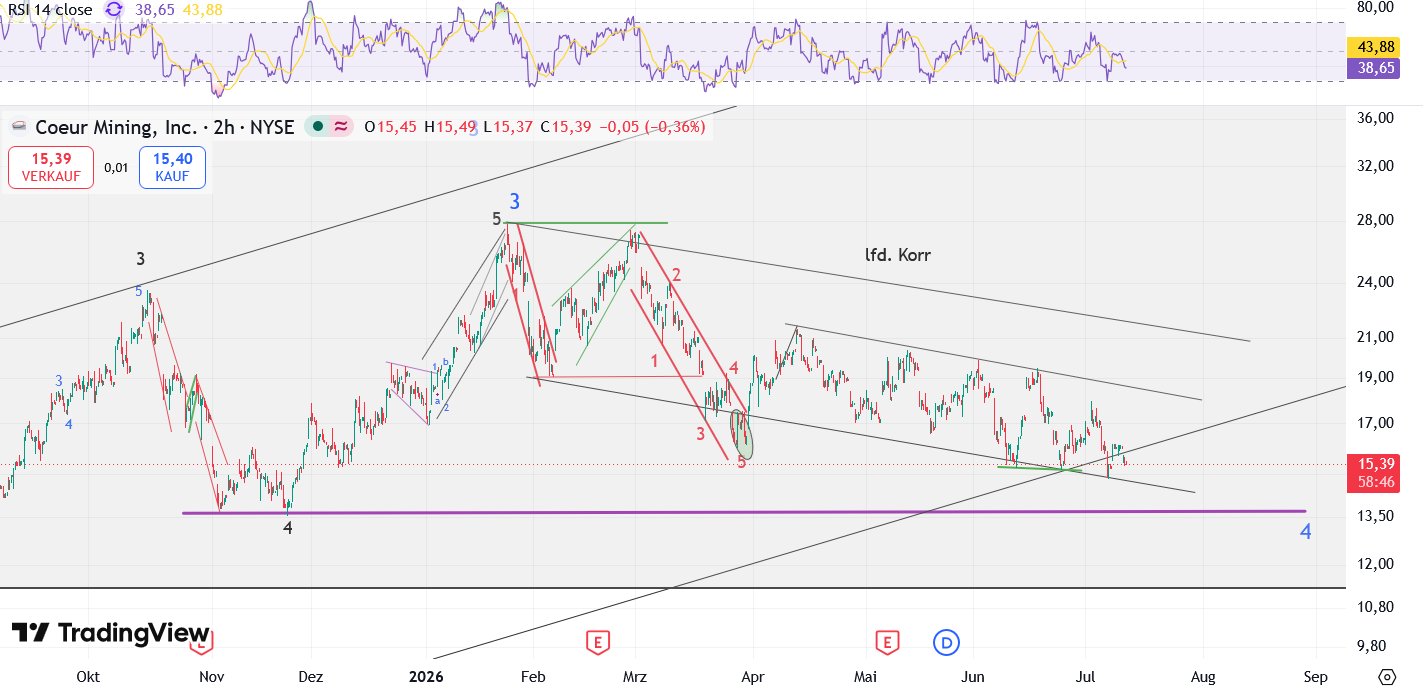This screenshot has width=1423, height=692.
Task: Select the purple horizontal support line
Action: click(x=744, y=512)
